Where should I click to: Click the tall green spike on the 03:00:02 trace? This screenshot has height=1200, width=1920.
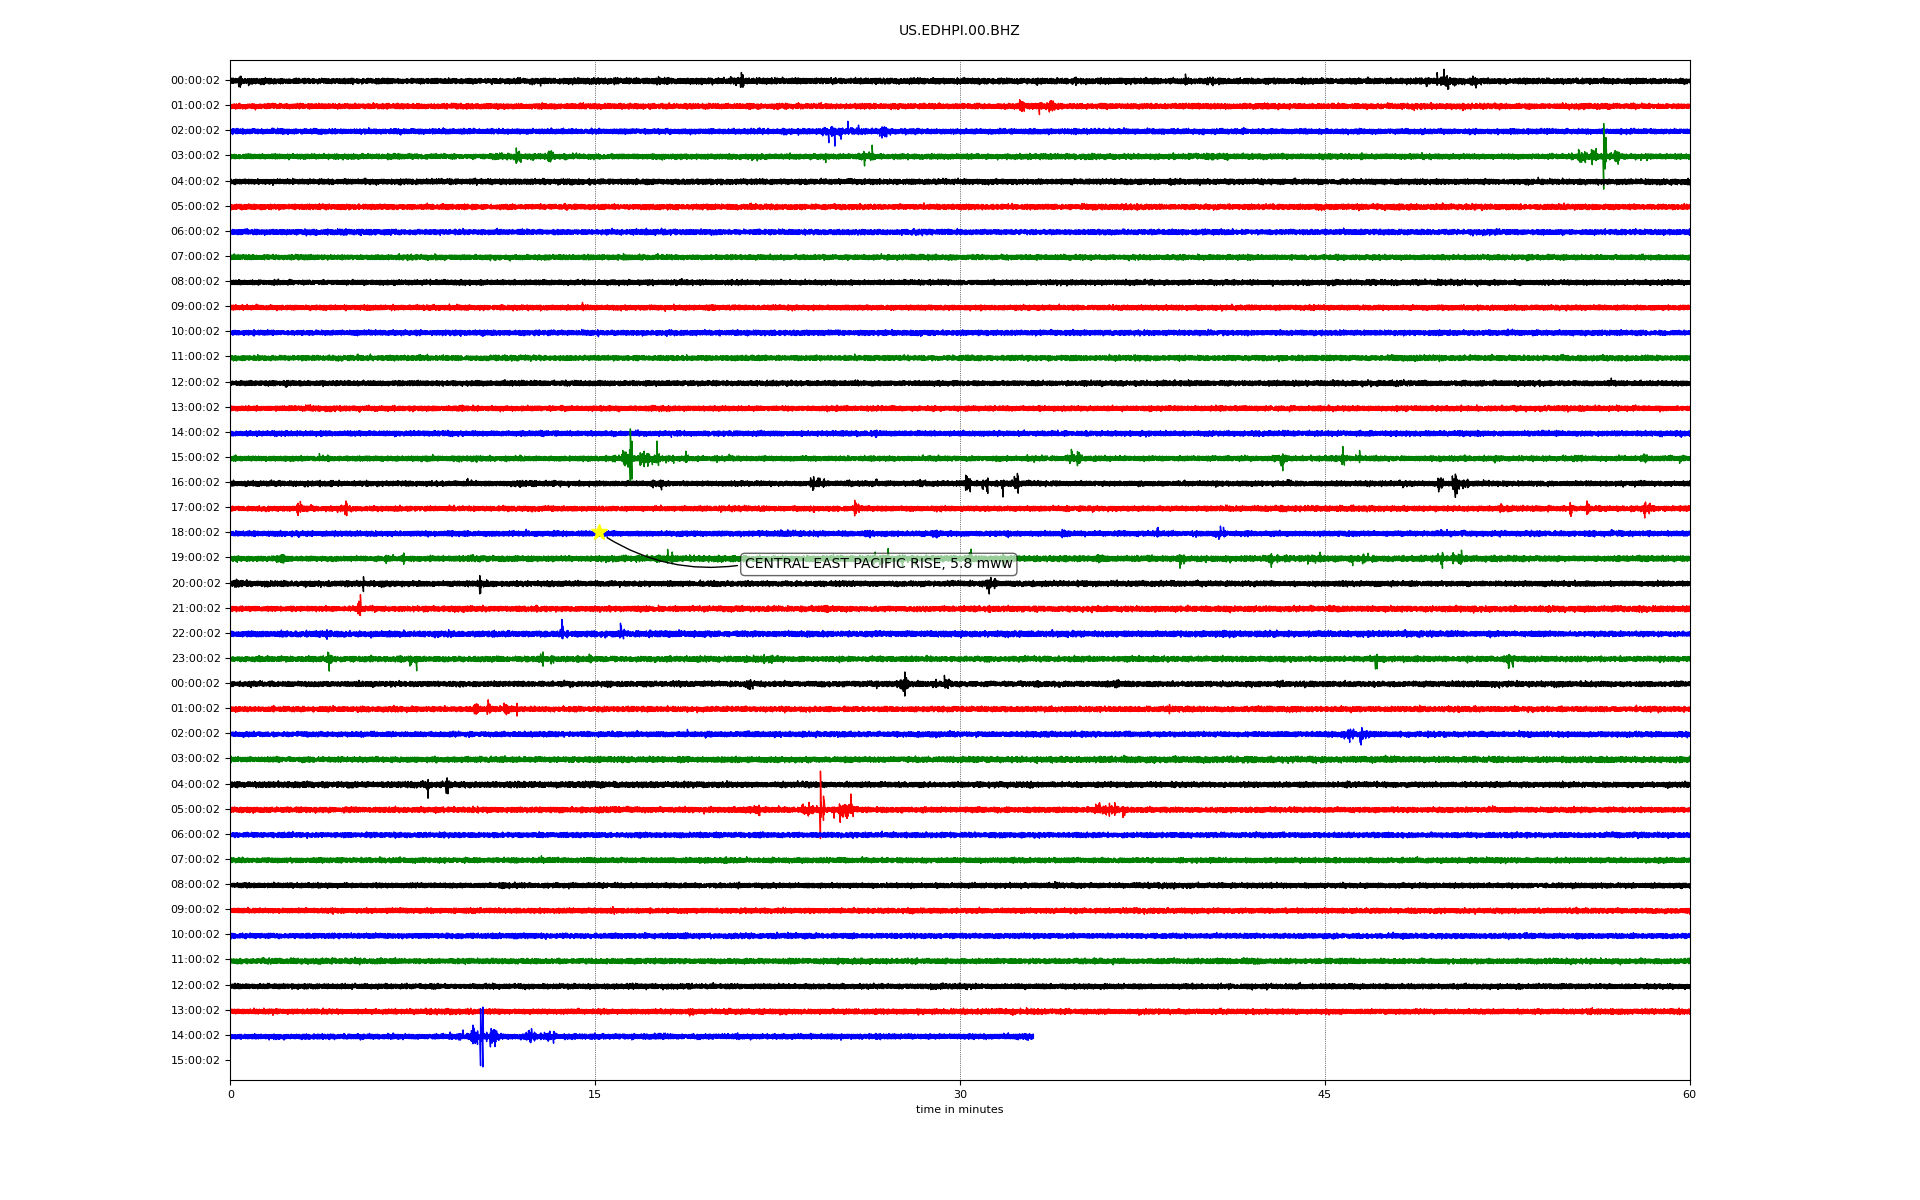pyautogui.click(x=1604, y=156)
